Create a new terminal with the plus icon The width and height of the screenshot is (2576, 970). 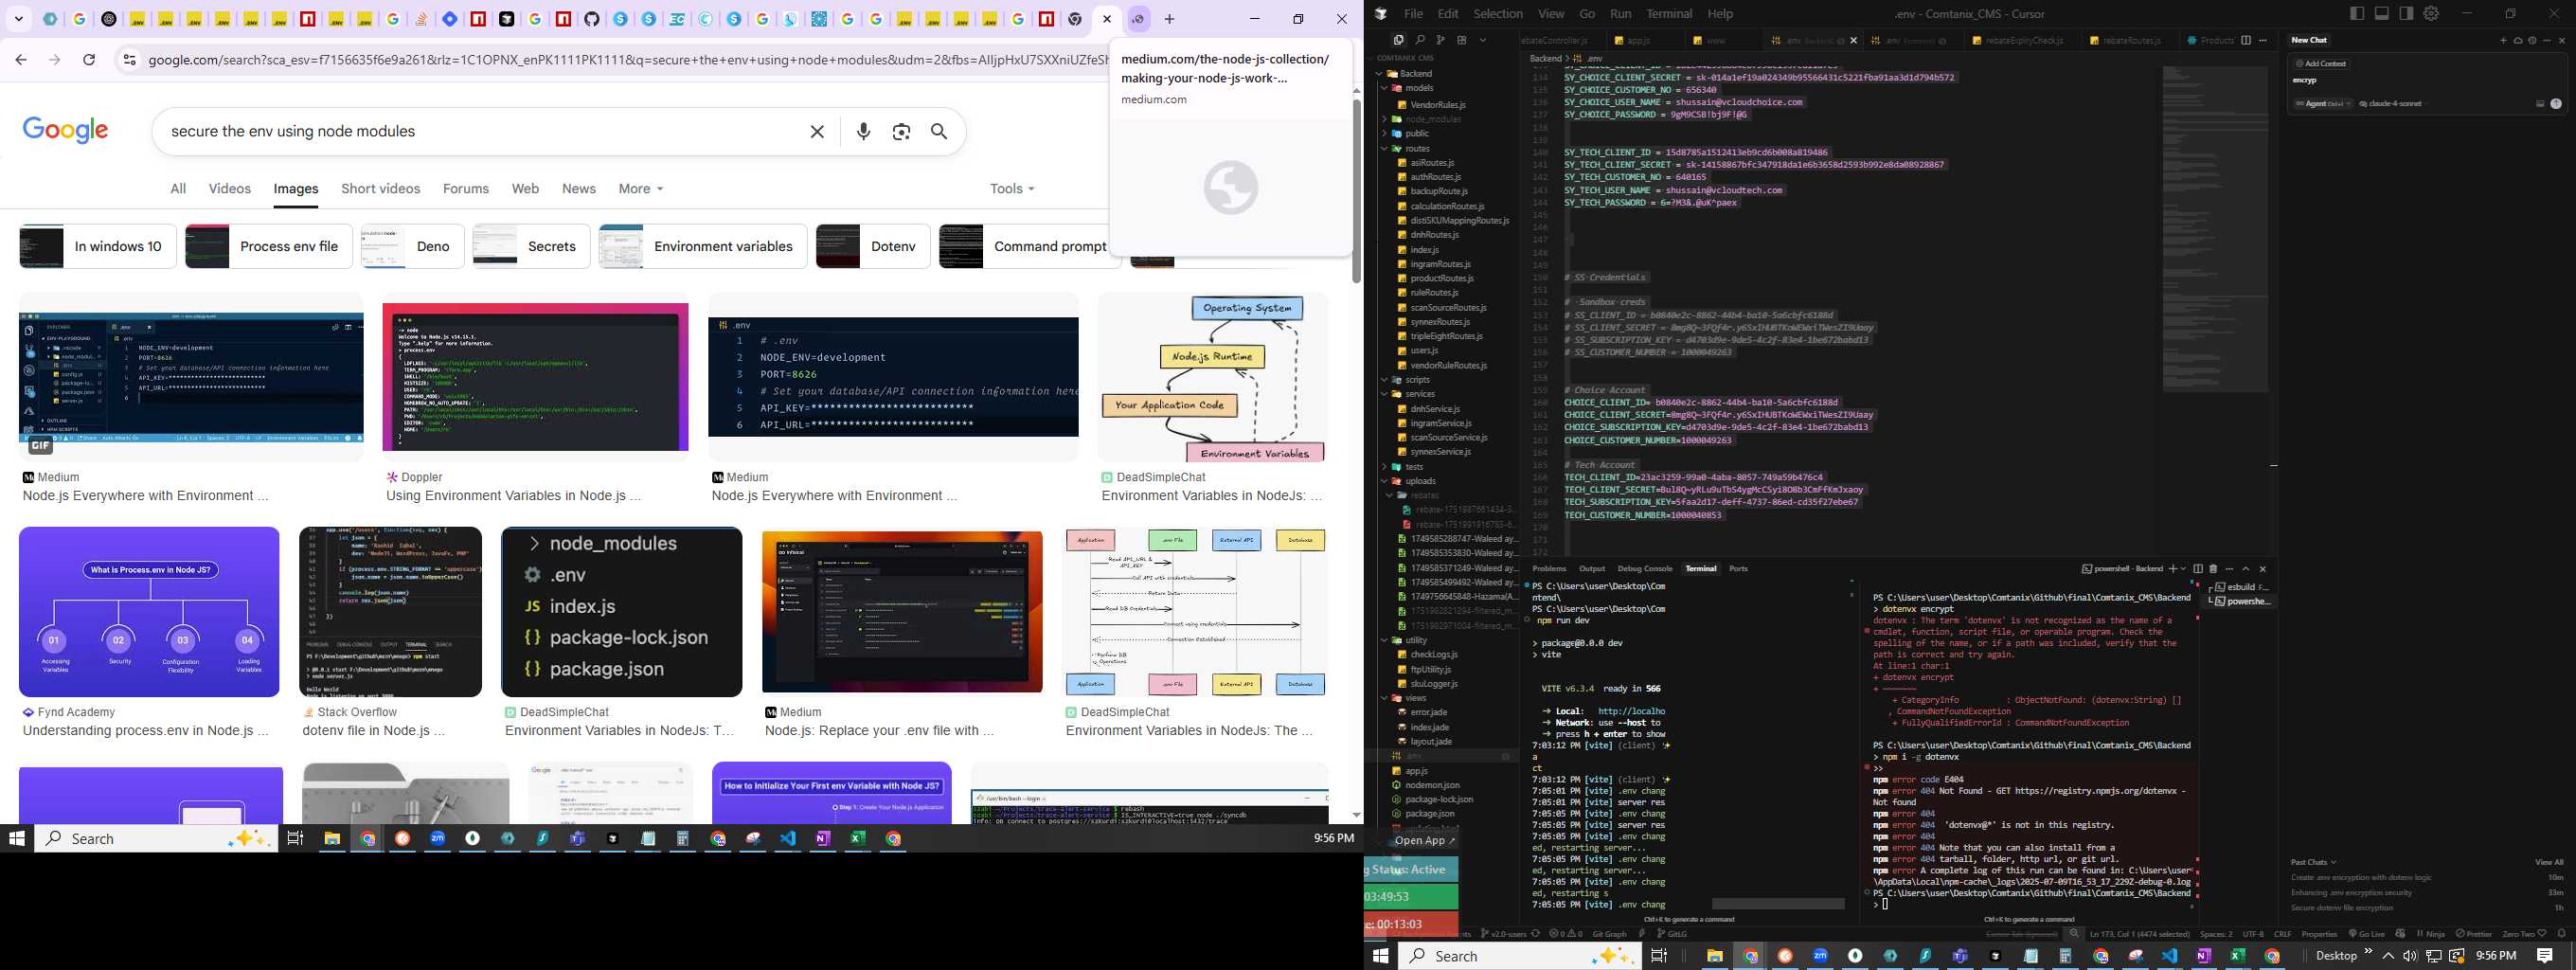point(2172,568)
